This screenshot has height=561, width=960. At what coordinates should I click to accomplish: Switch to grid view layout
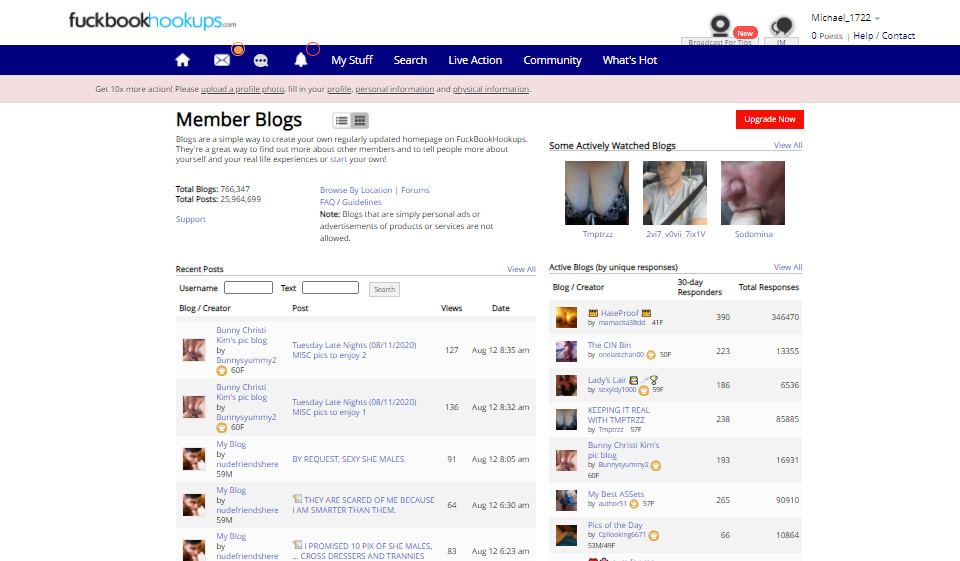pyautogui.click(x=359, y=121)
